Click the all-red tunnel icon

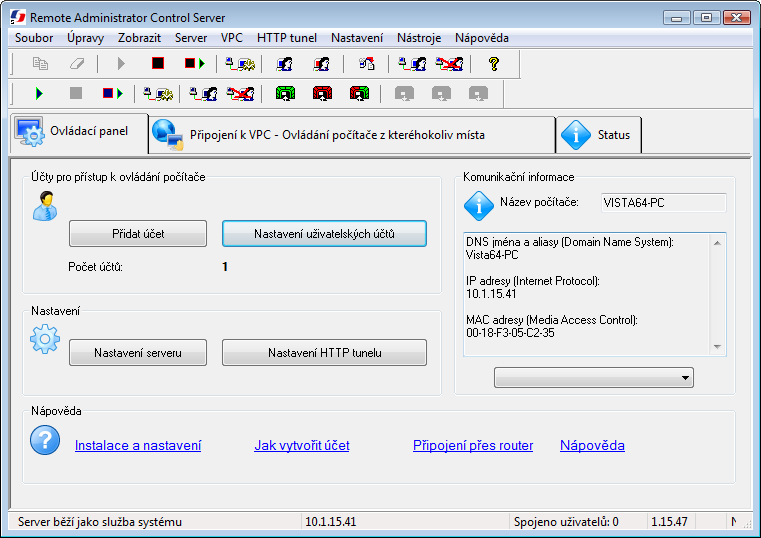322,93
